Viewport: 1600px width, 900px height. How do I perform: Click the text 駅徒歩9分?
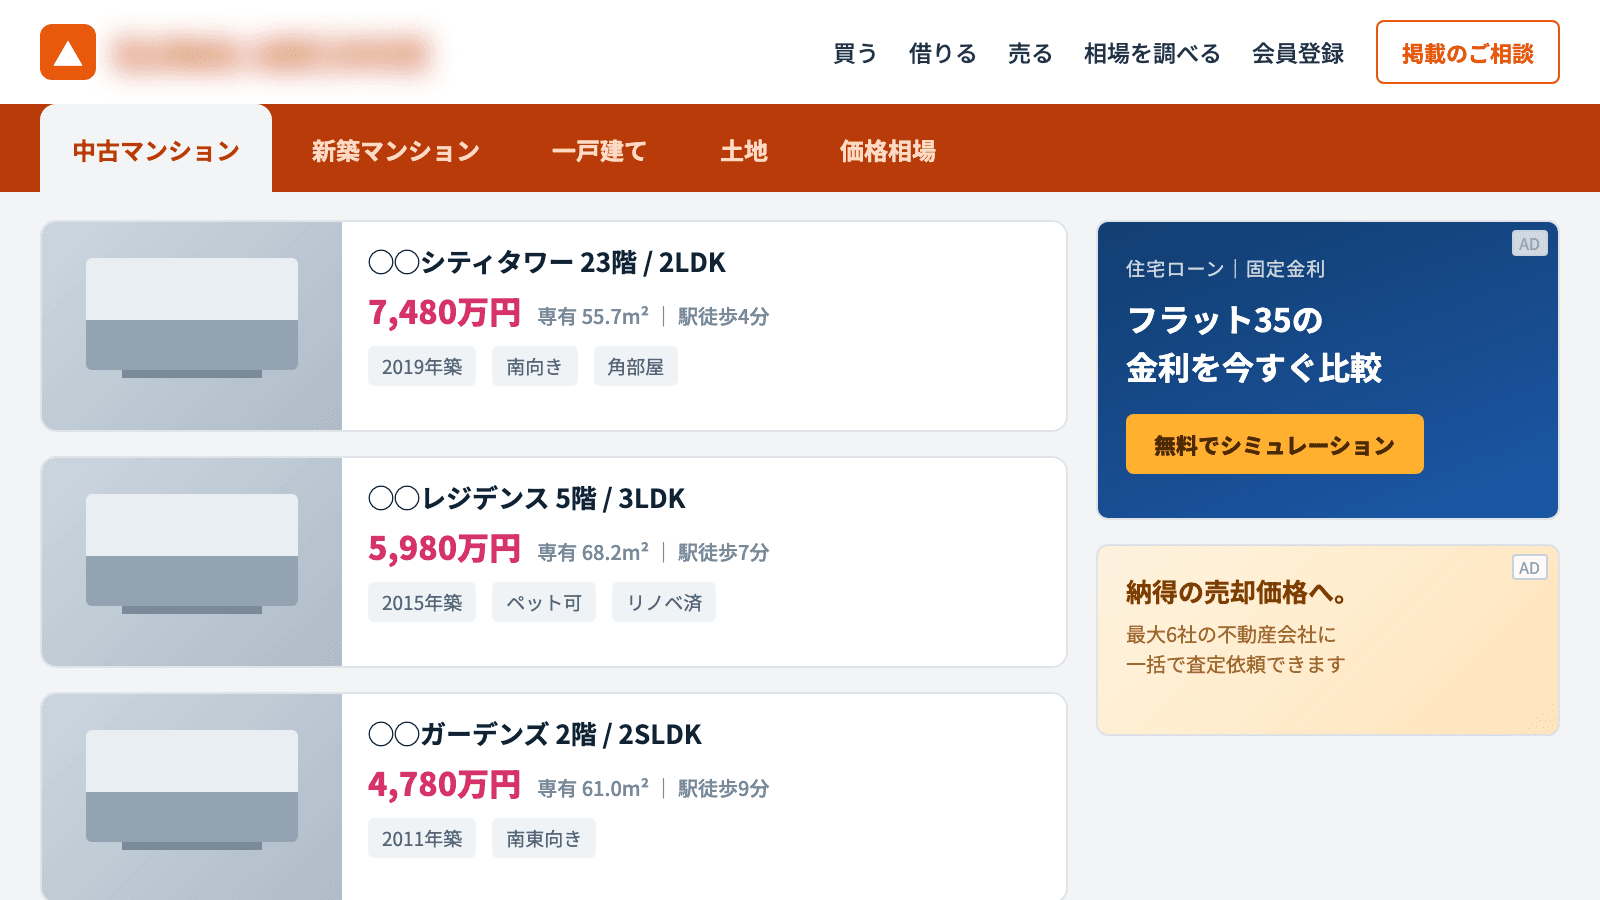click(x=724, y=788)
